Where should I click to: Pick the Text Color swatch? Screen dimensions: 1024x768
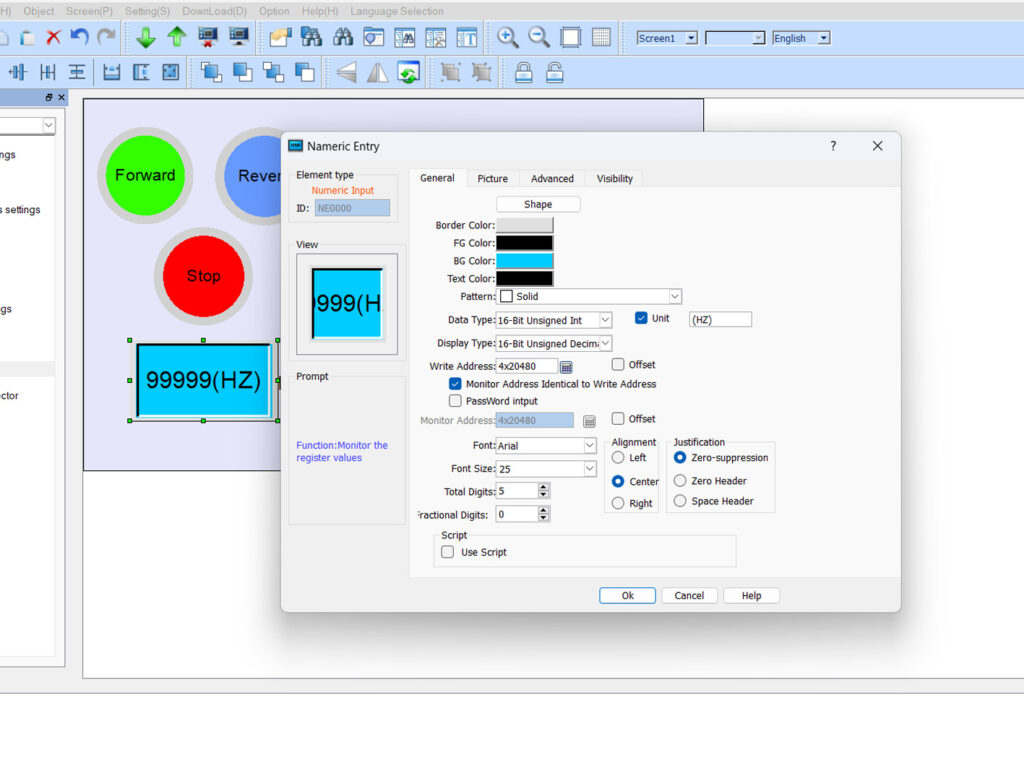(524, 279)
